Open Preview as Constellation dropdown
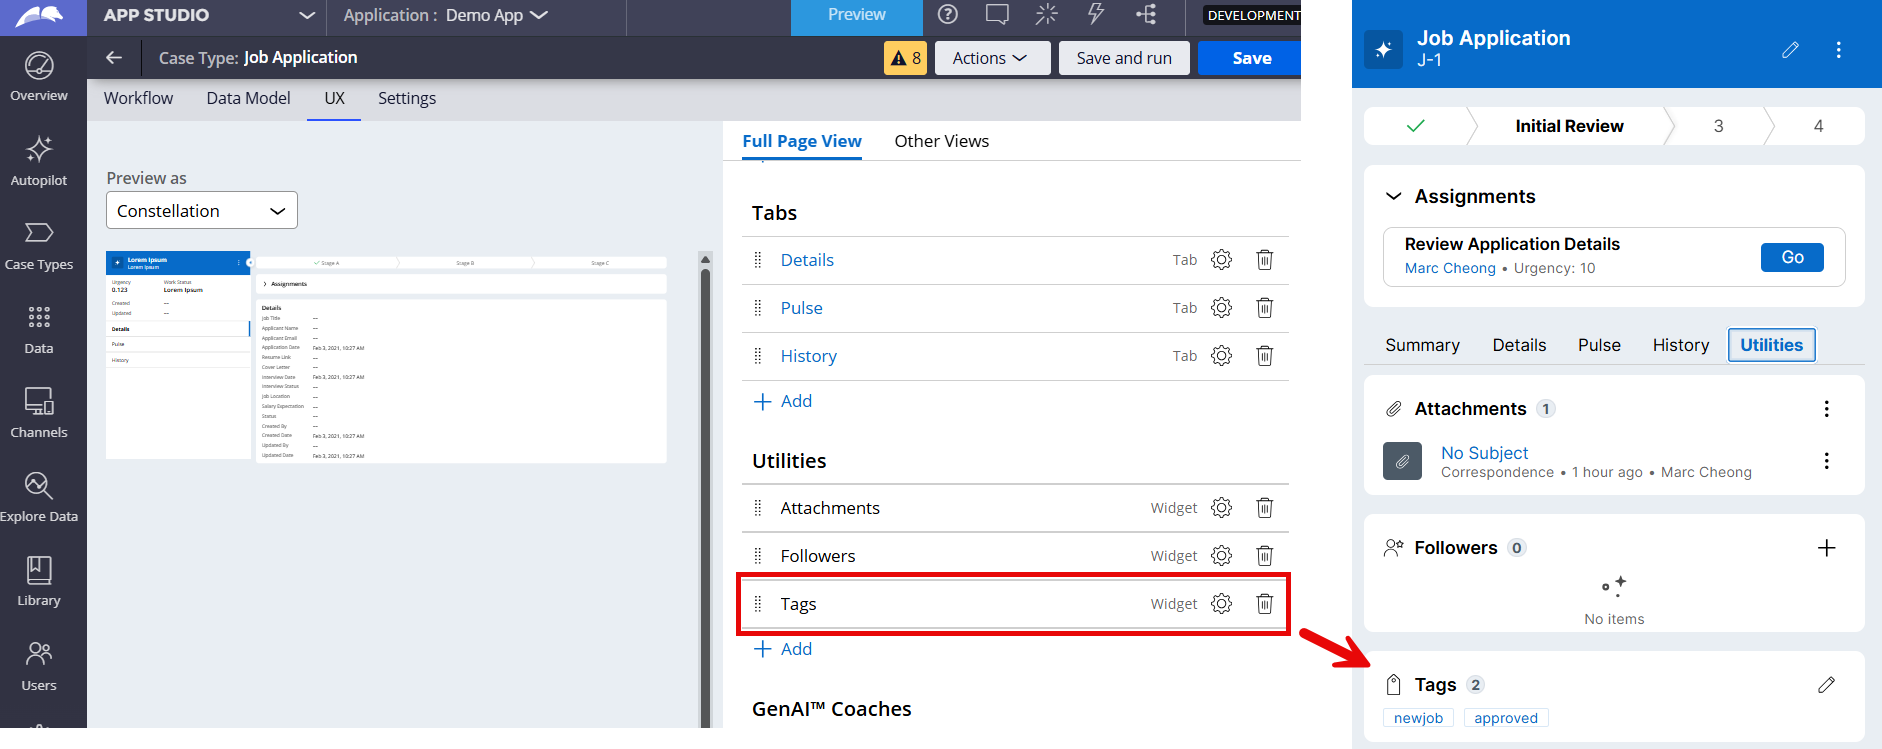The width and height of the screenshot is (1882, 749). coord(202,211)
